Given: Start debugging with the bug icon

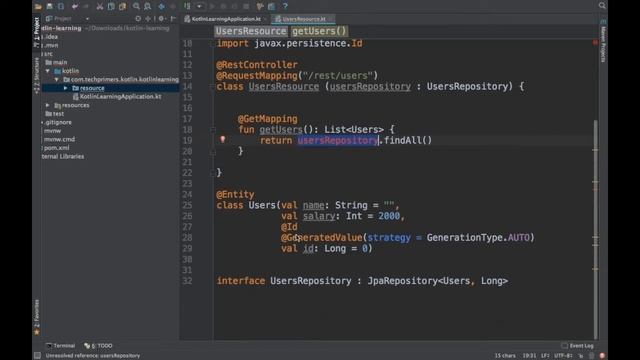Looking at the screenshot, I should [x=223, y=6].
